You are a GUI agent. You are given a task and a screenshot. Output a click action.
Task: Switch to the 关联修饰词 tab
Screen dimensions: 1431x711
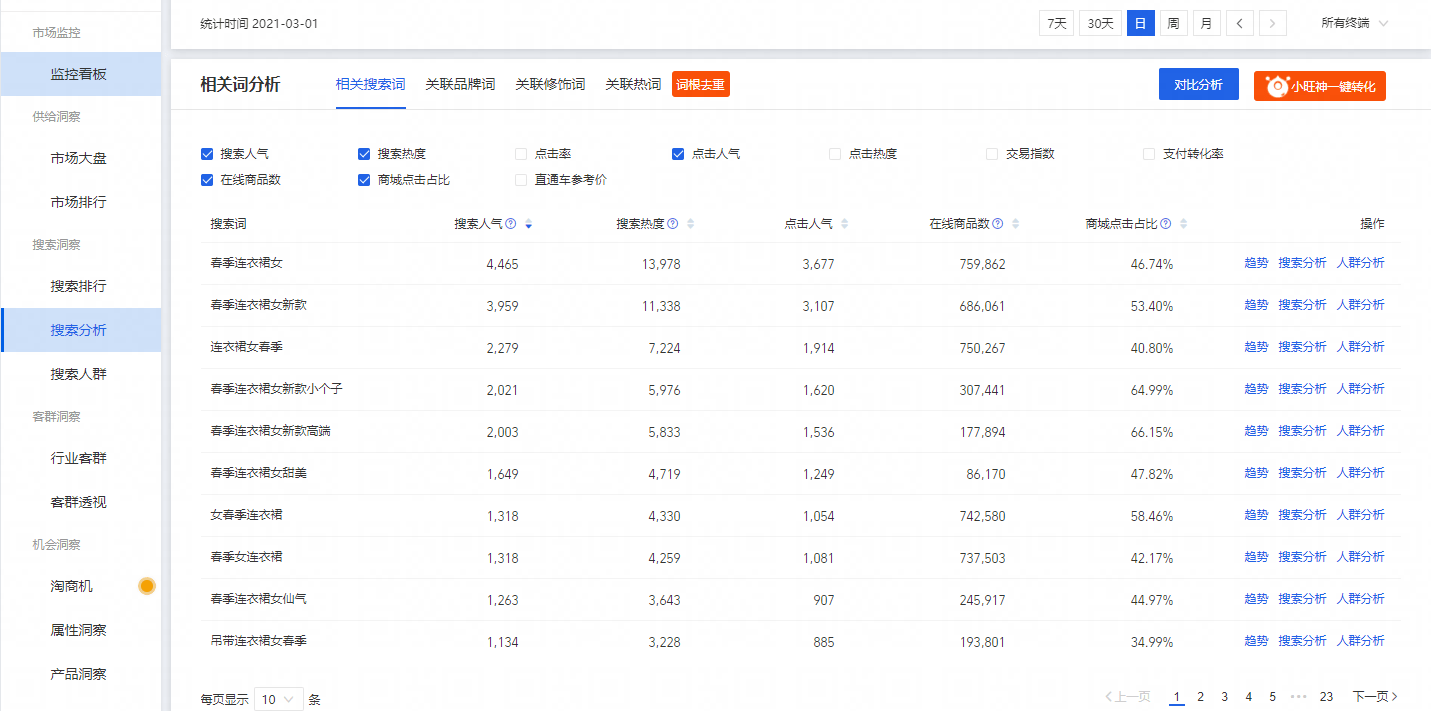pos(550,85)
